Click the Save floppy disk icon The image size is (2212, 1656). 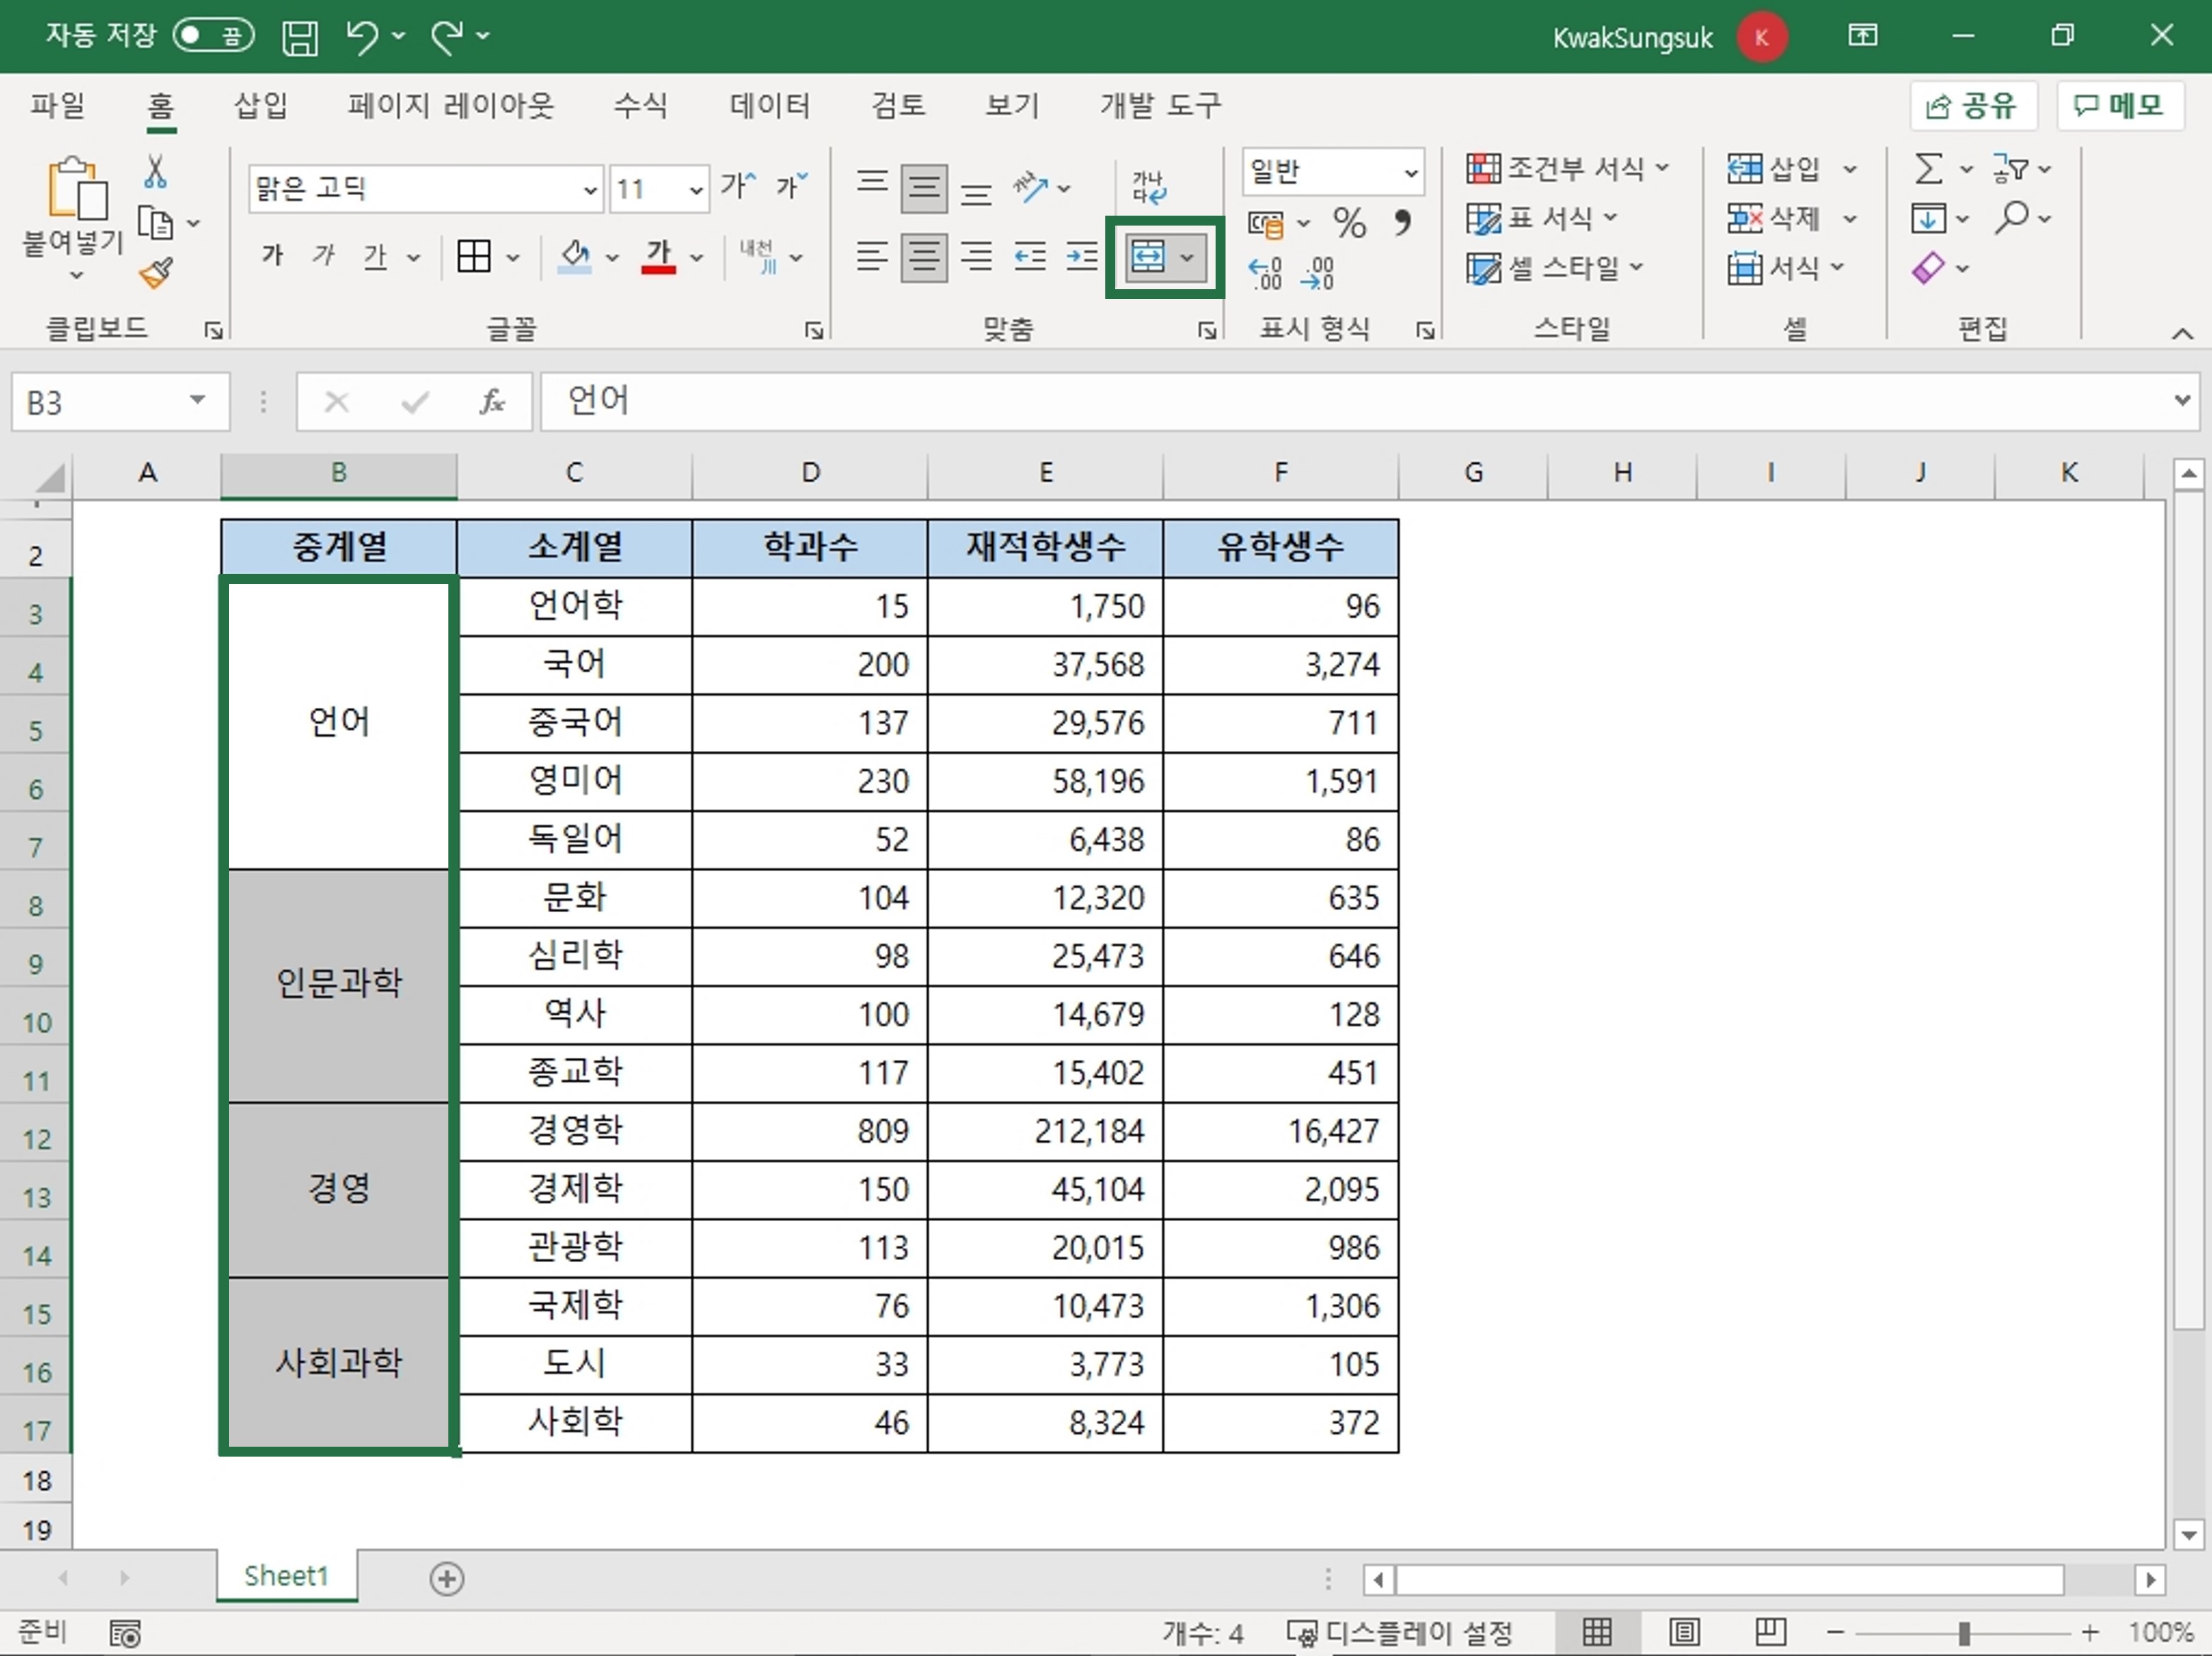[299, 37]
